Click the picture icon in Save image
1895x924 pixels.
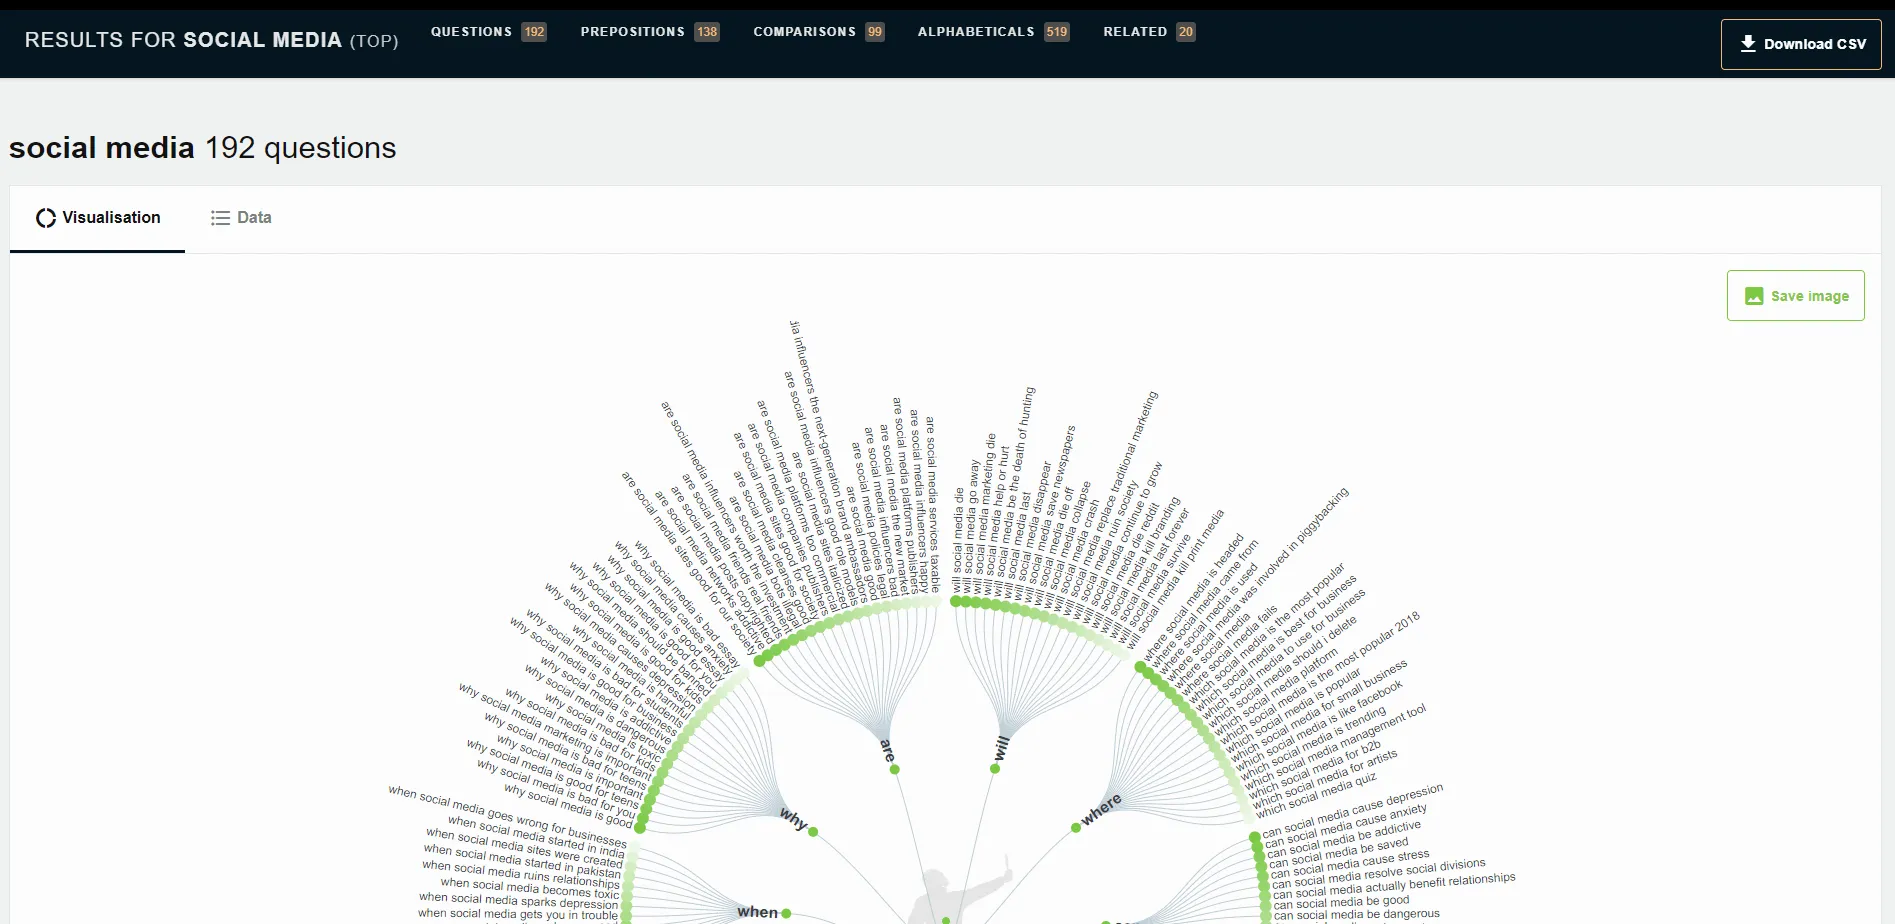point(1754,296)
